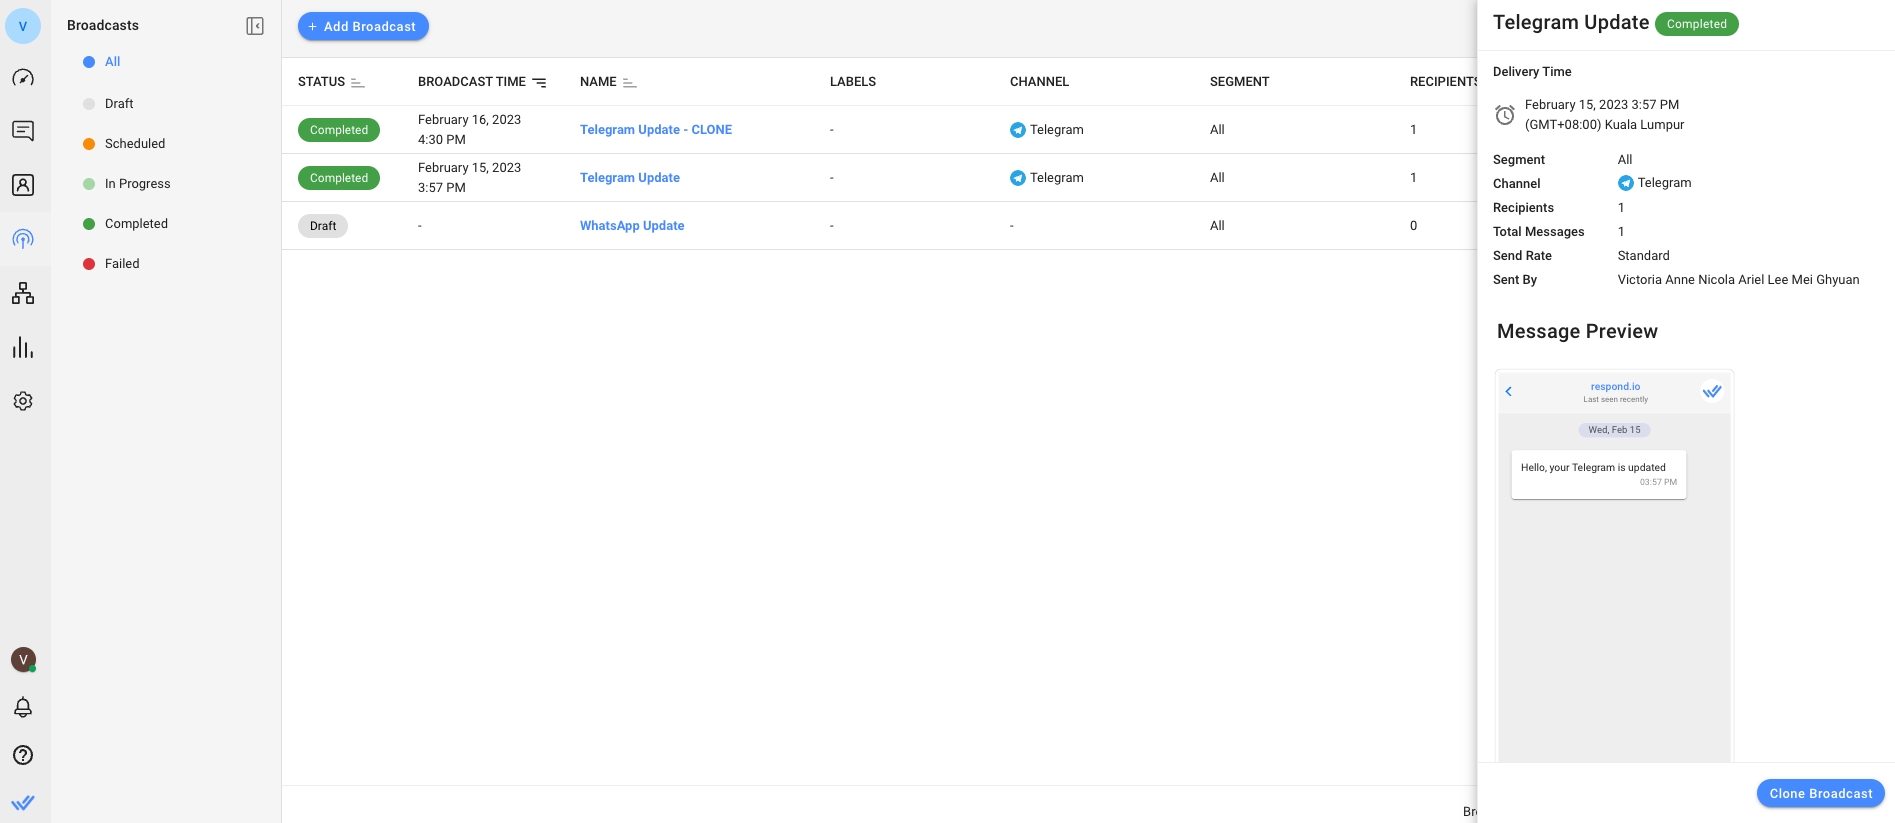Show Completed broadcasts filter
Image resolution: width=1895 pixels, height=823 pixels.
[136, 224]
